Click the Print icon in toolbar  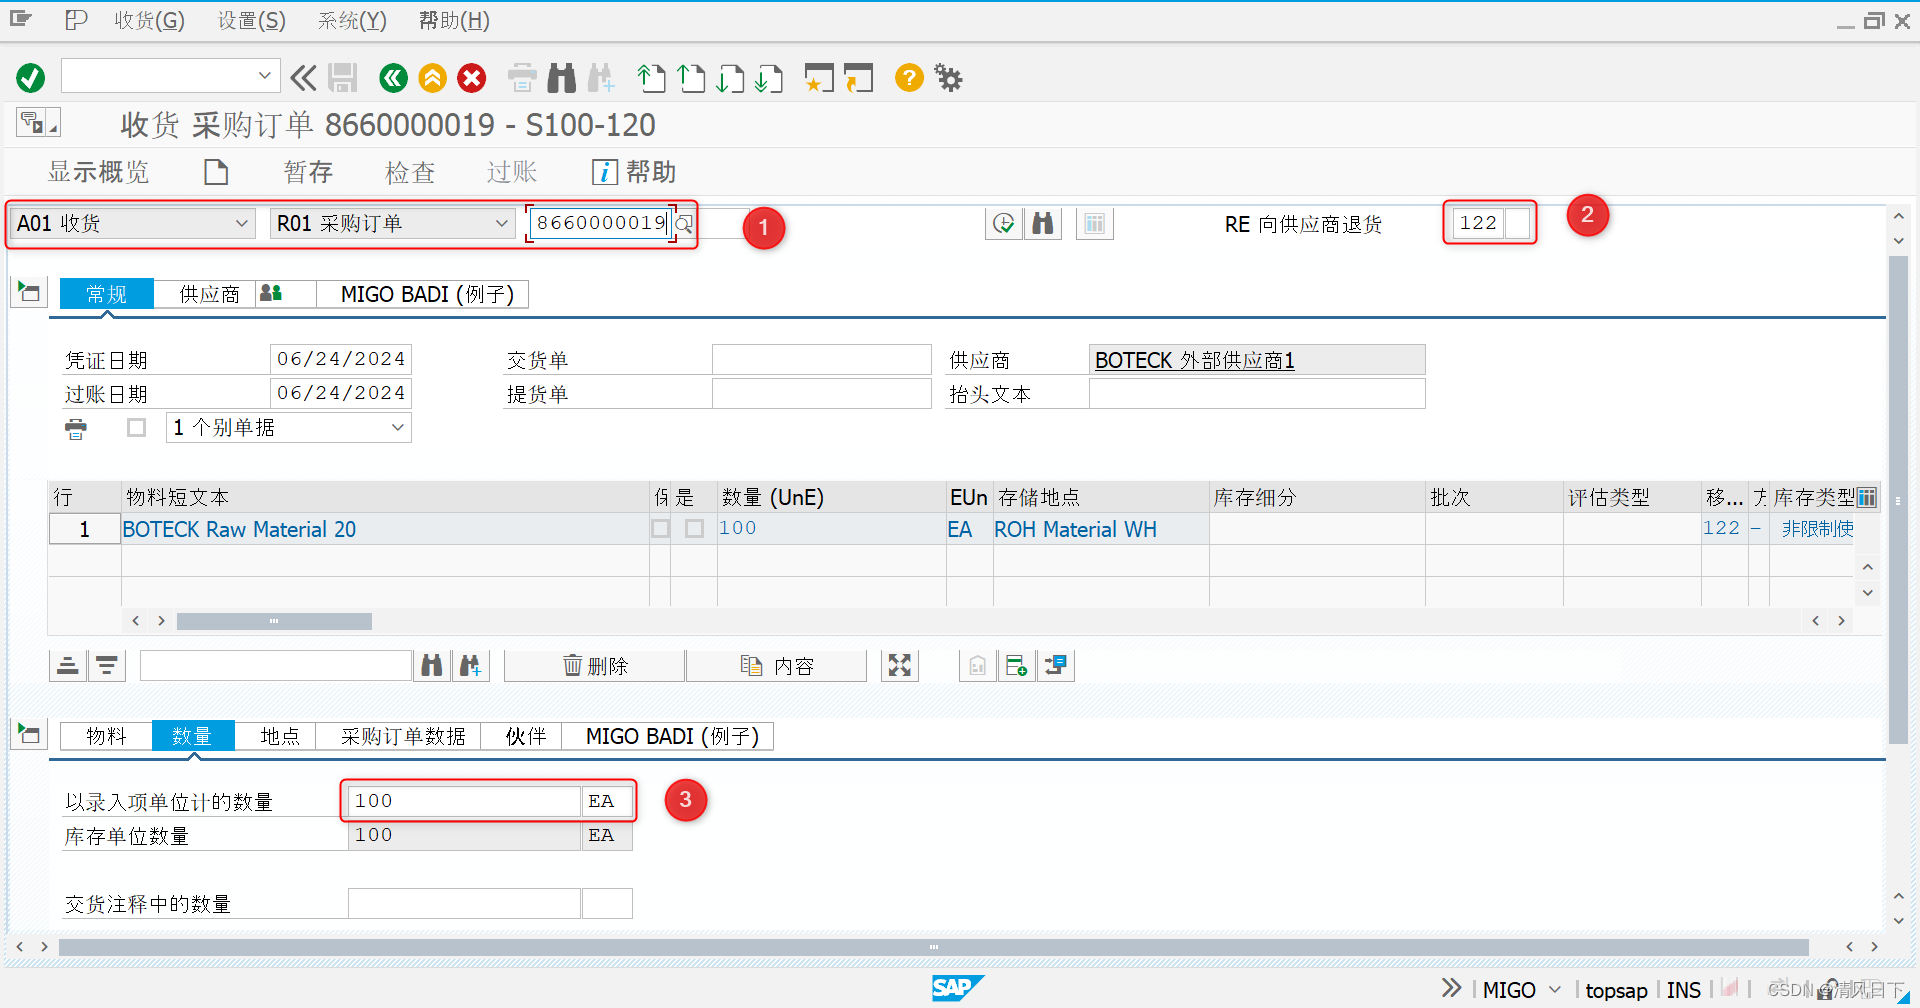point(522,78)
